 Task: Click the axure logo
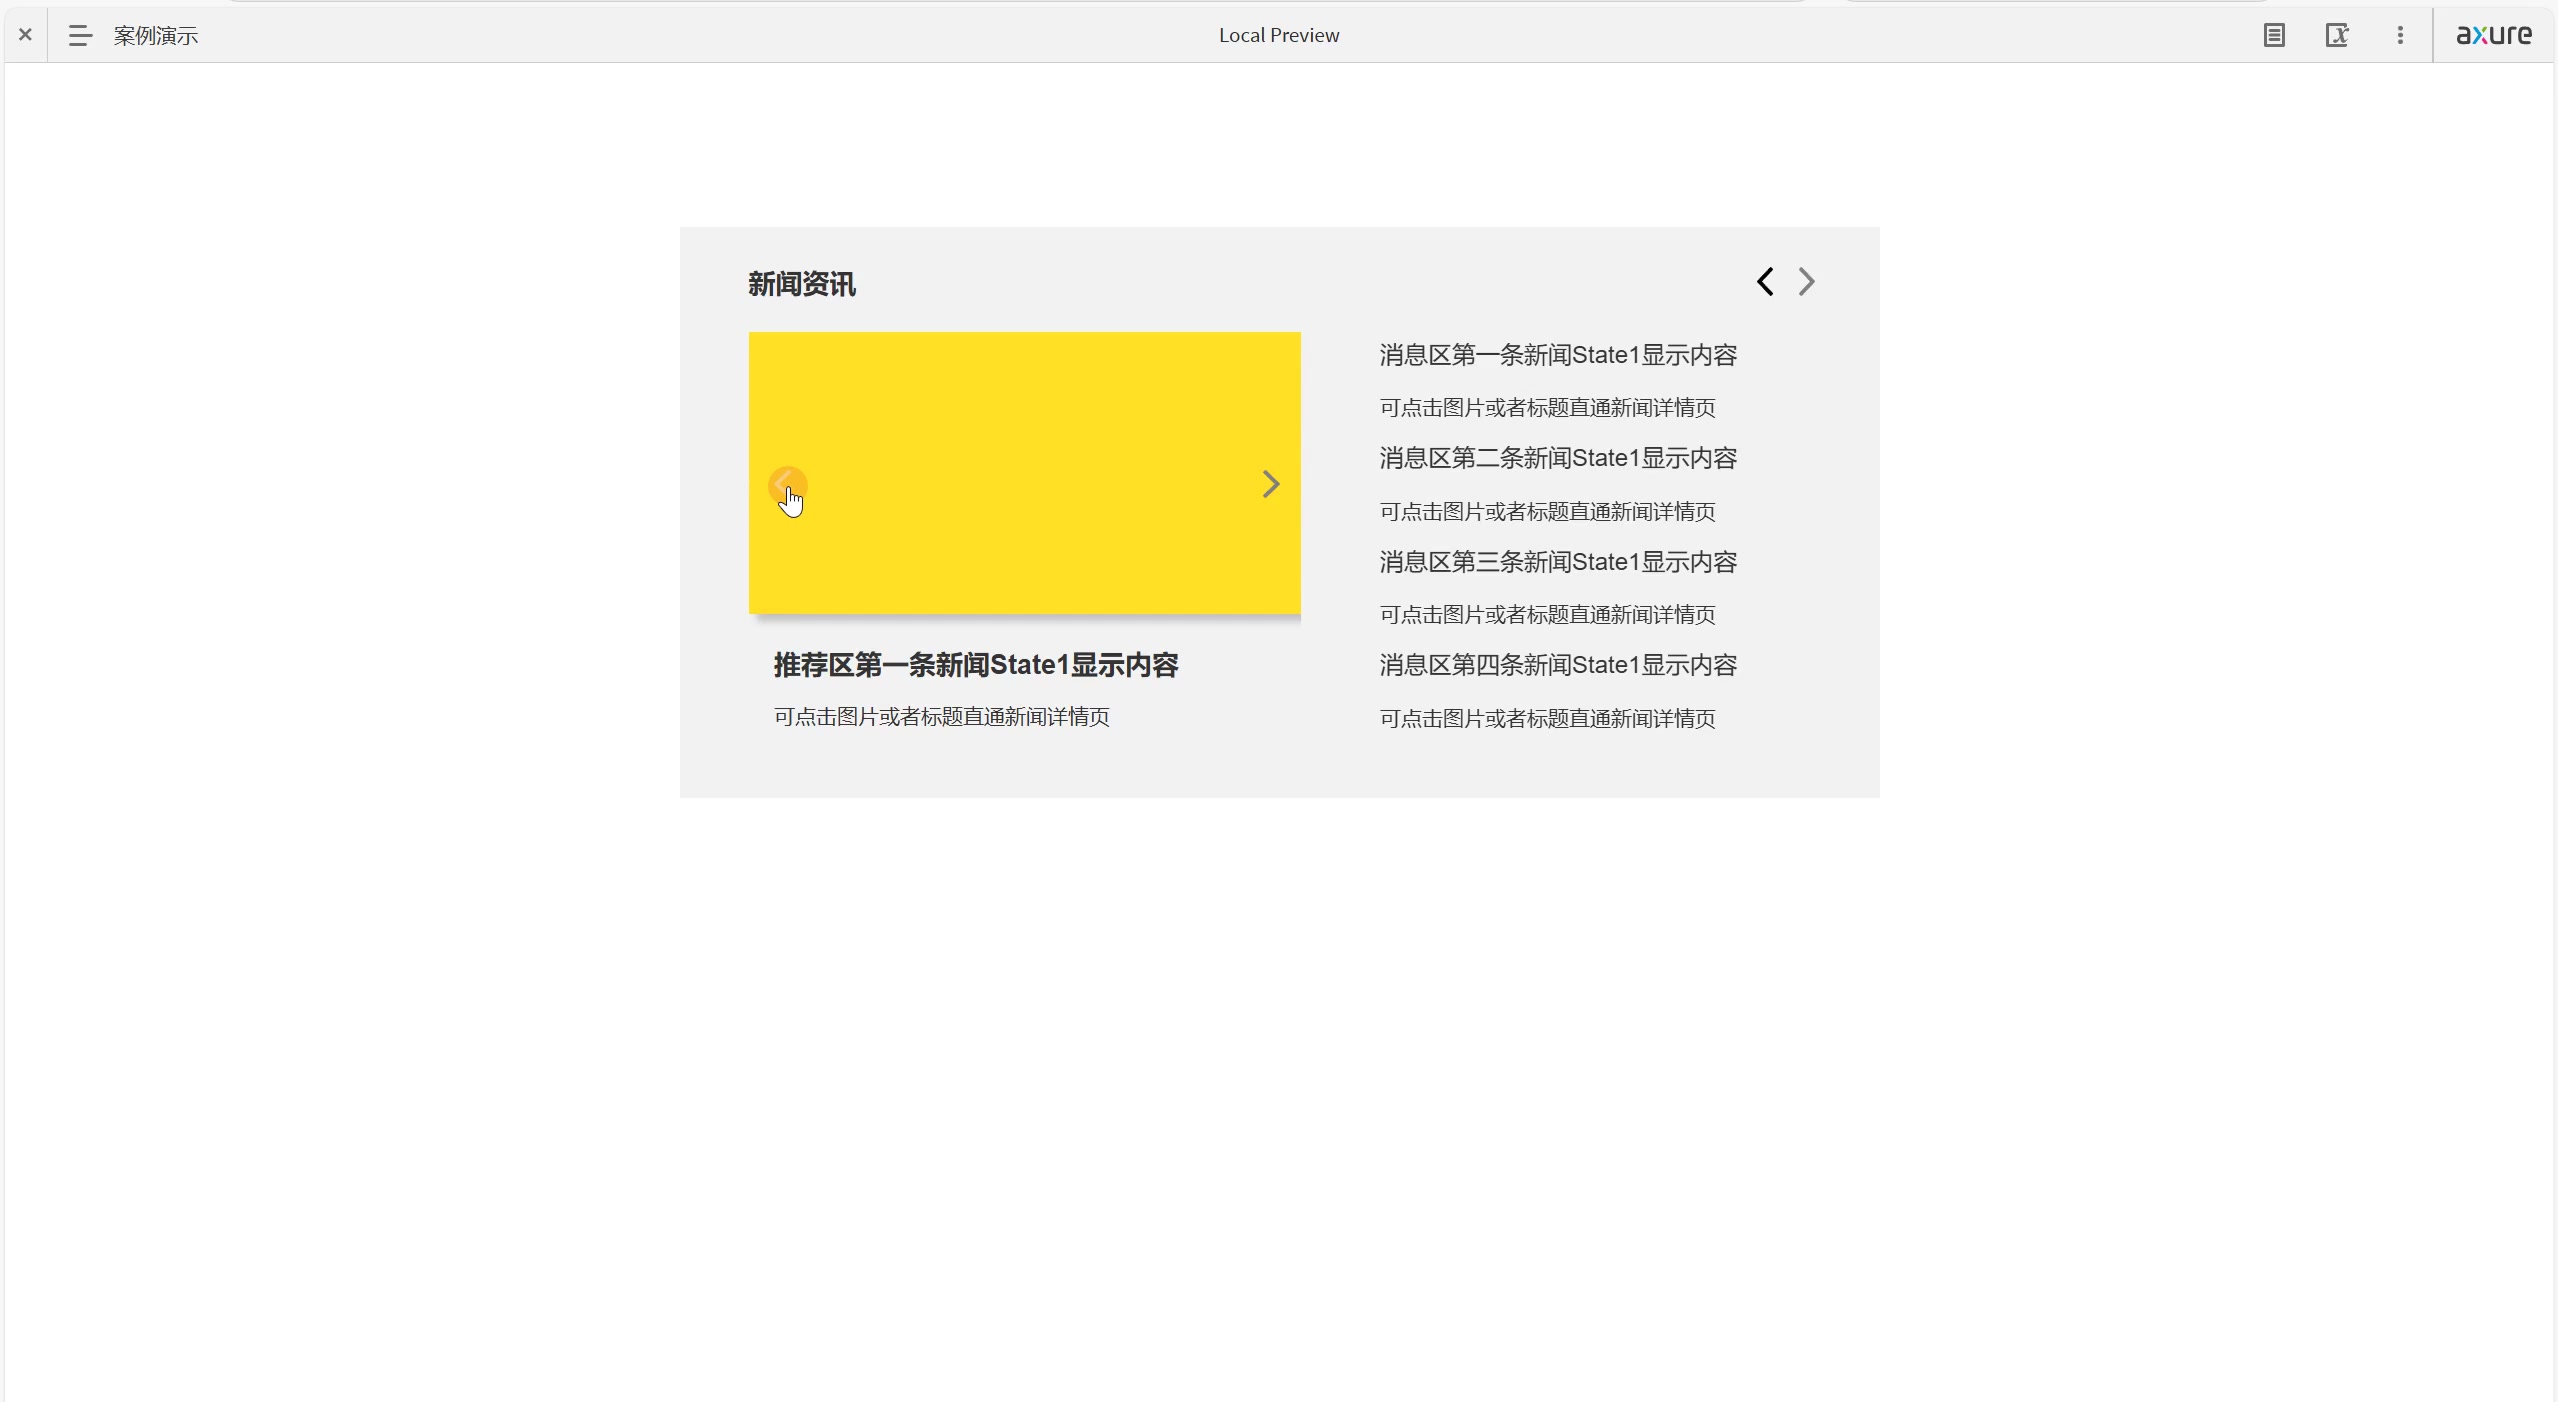[2493, 35]
